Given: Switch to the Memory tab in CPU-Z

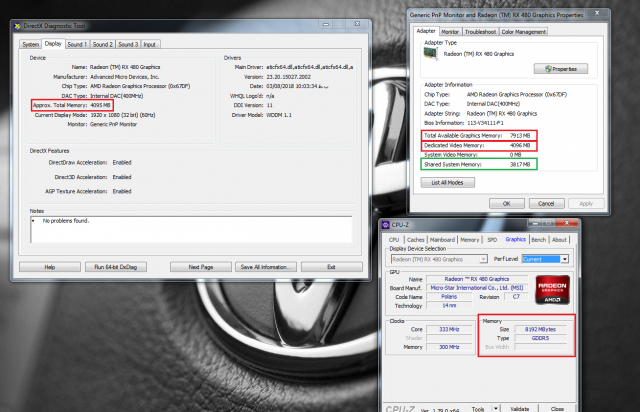Looking at the screenshot, I should coord(468,240).
